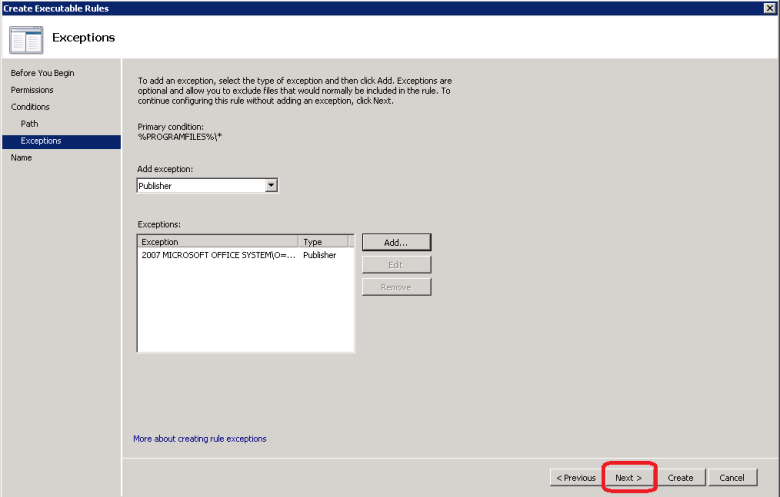Screen dimensions: 780x497
Task: Click the Remove button beside the list
Action: [x=396, y=288]
